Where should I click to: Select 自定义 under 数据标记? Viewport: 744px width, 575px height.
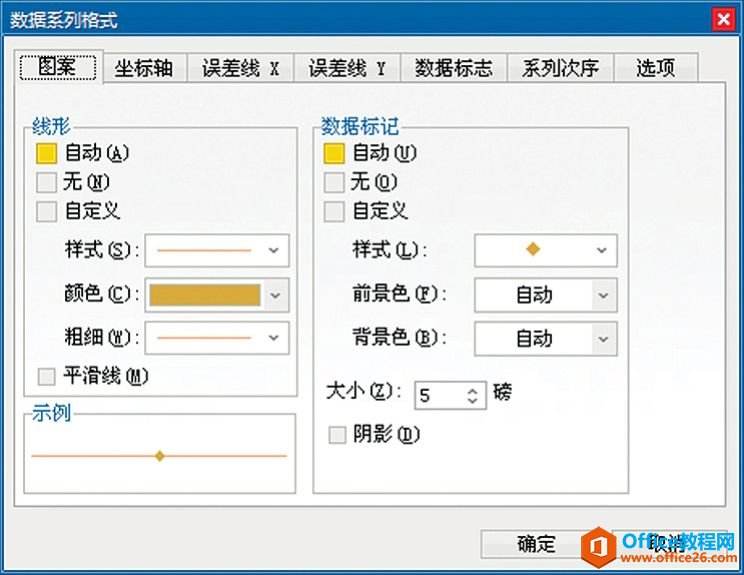pos(334,212)
